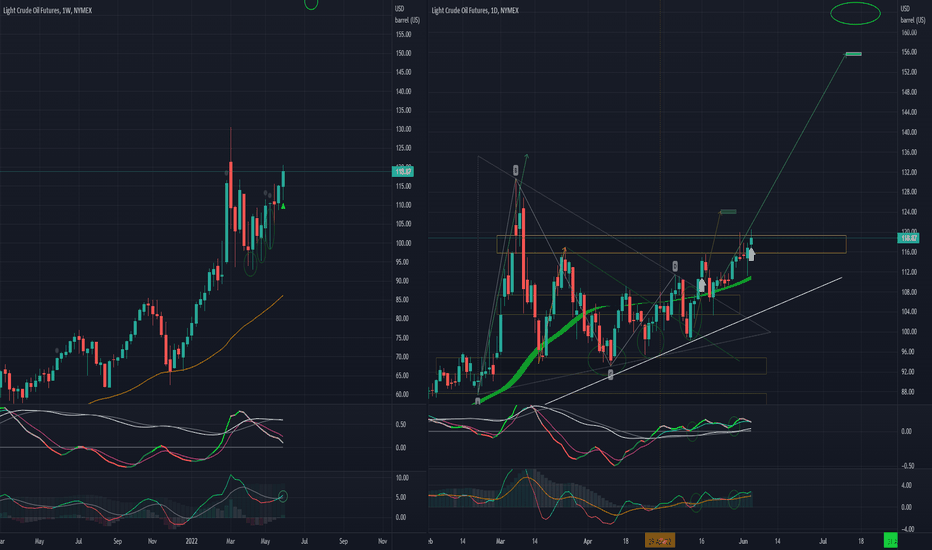Select the small green circle on weekly lower indicator
This screenshot has width=932, height=550.
(283, 496)
